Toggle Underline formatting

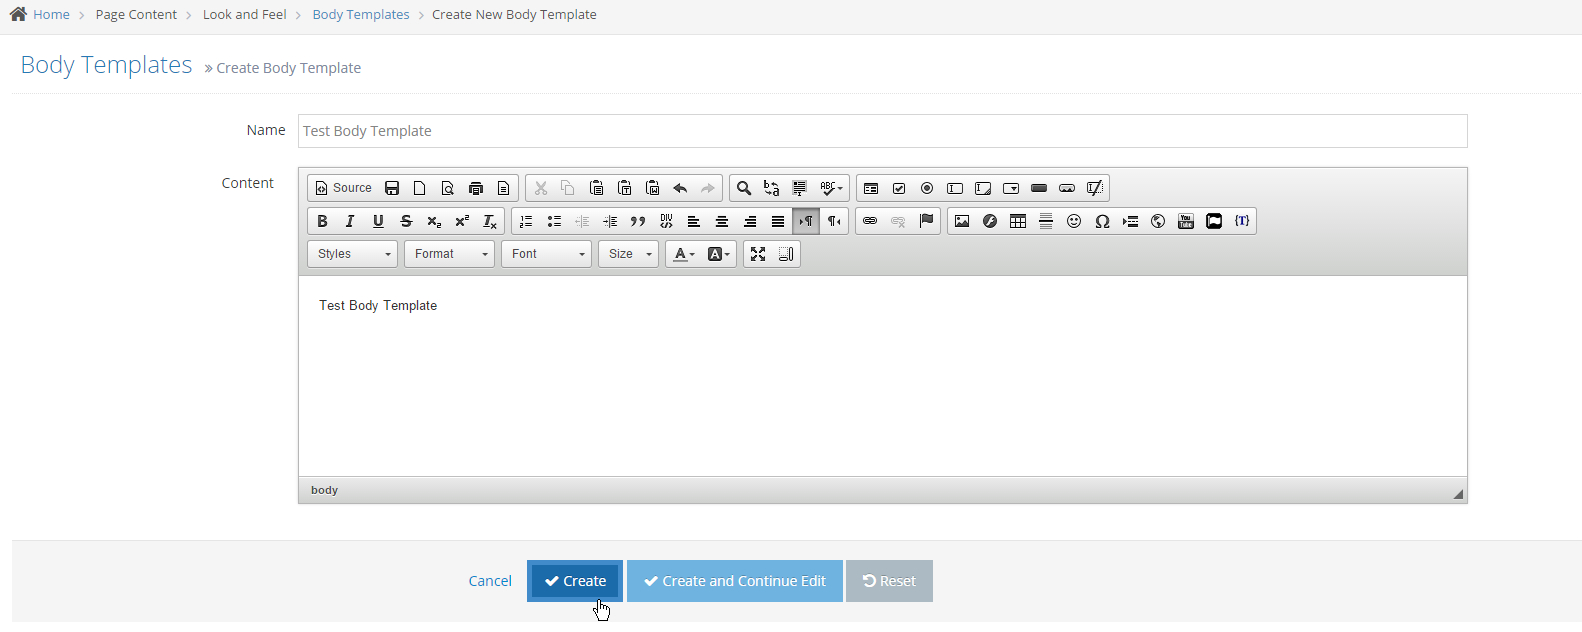click(378, 221)
